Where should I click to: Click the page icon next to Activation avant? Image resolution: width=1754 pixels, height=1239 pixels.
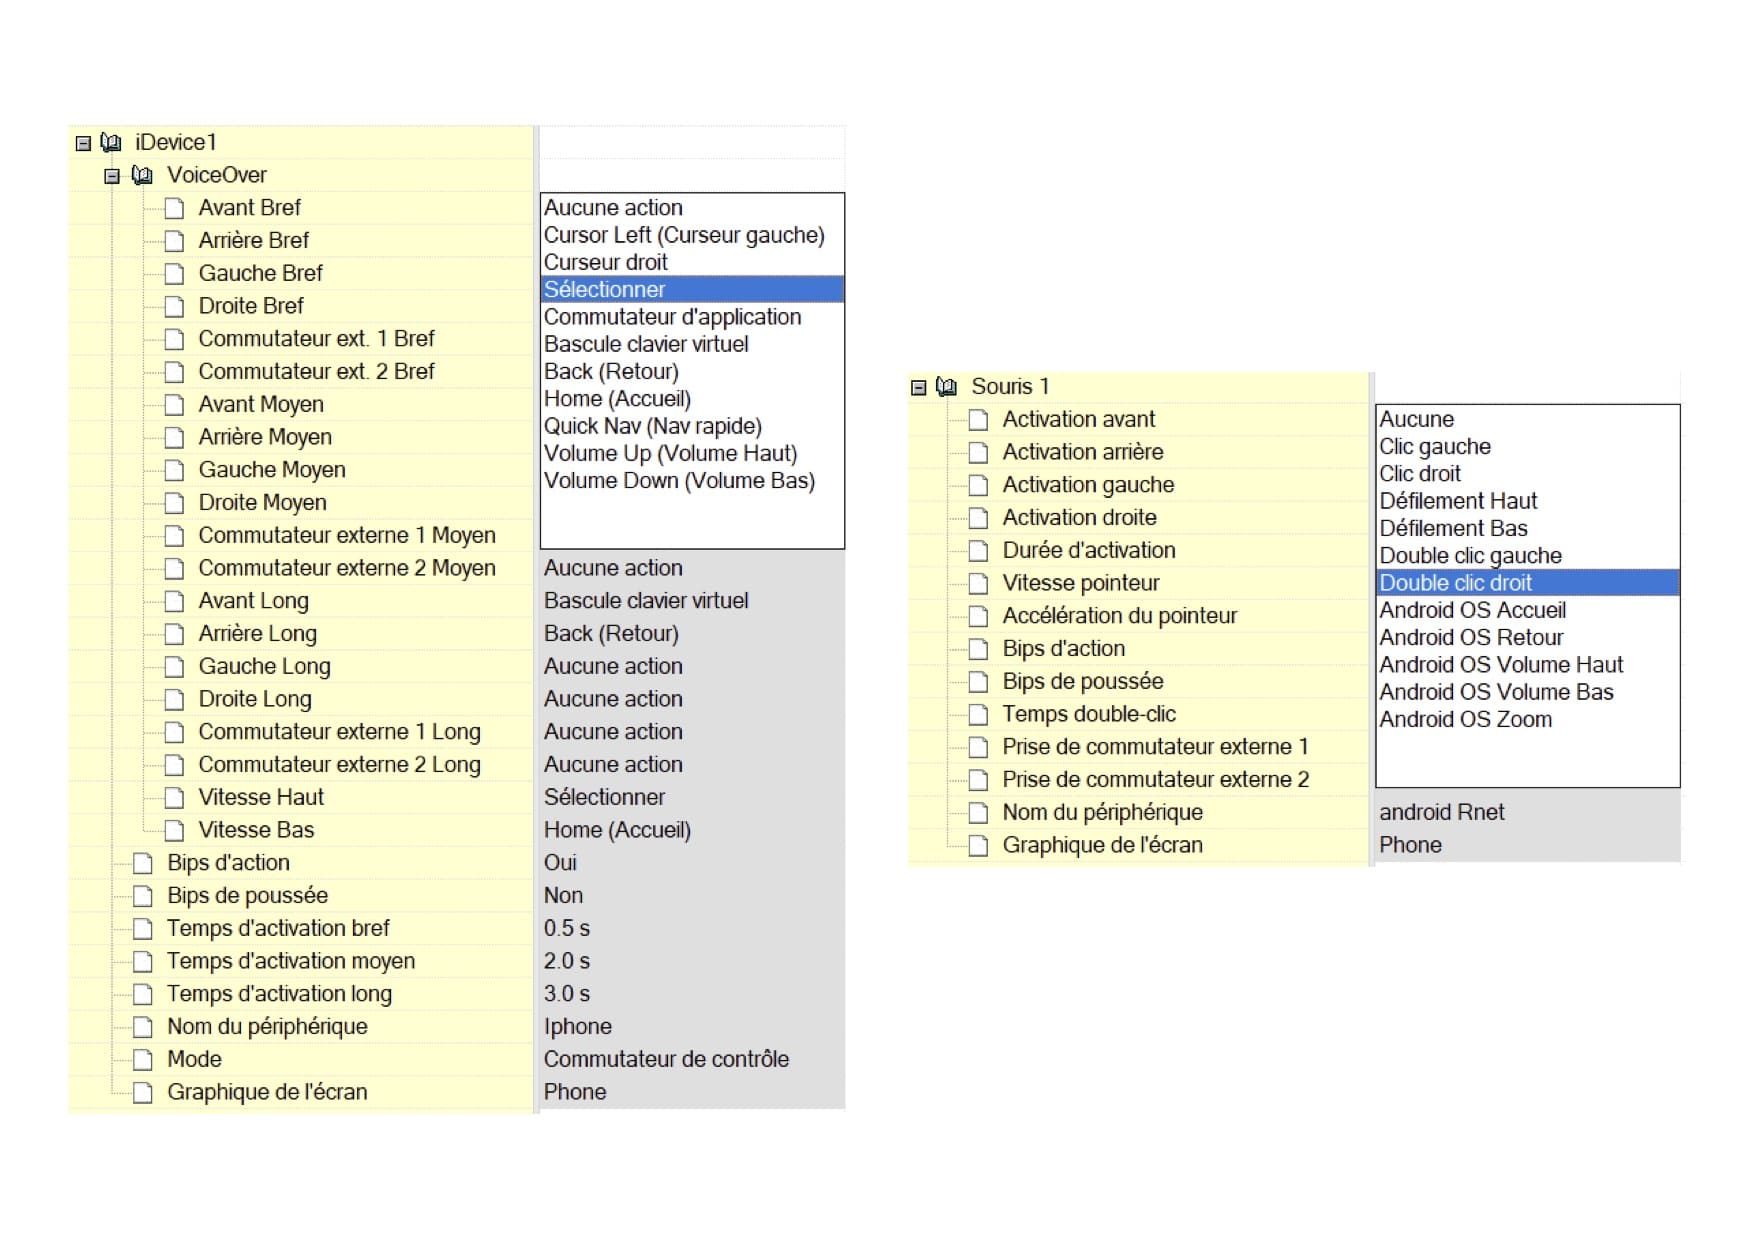click(978, 420)
